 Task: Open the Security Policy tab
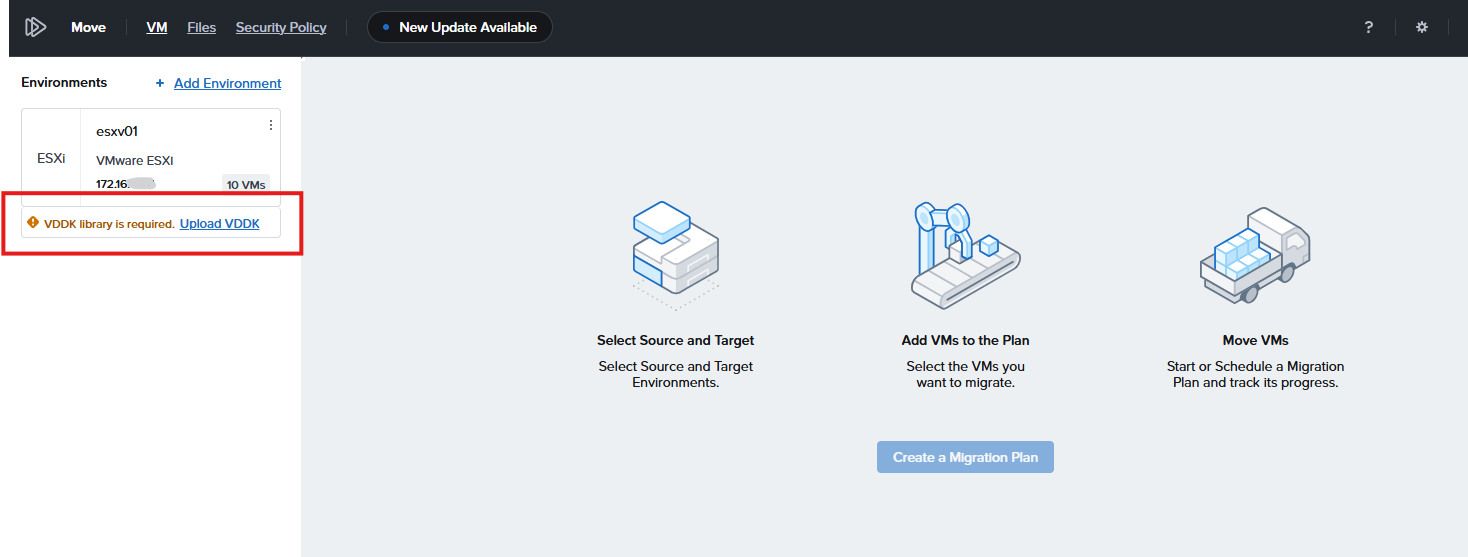tap(281, 27)
